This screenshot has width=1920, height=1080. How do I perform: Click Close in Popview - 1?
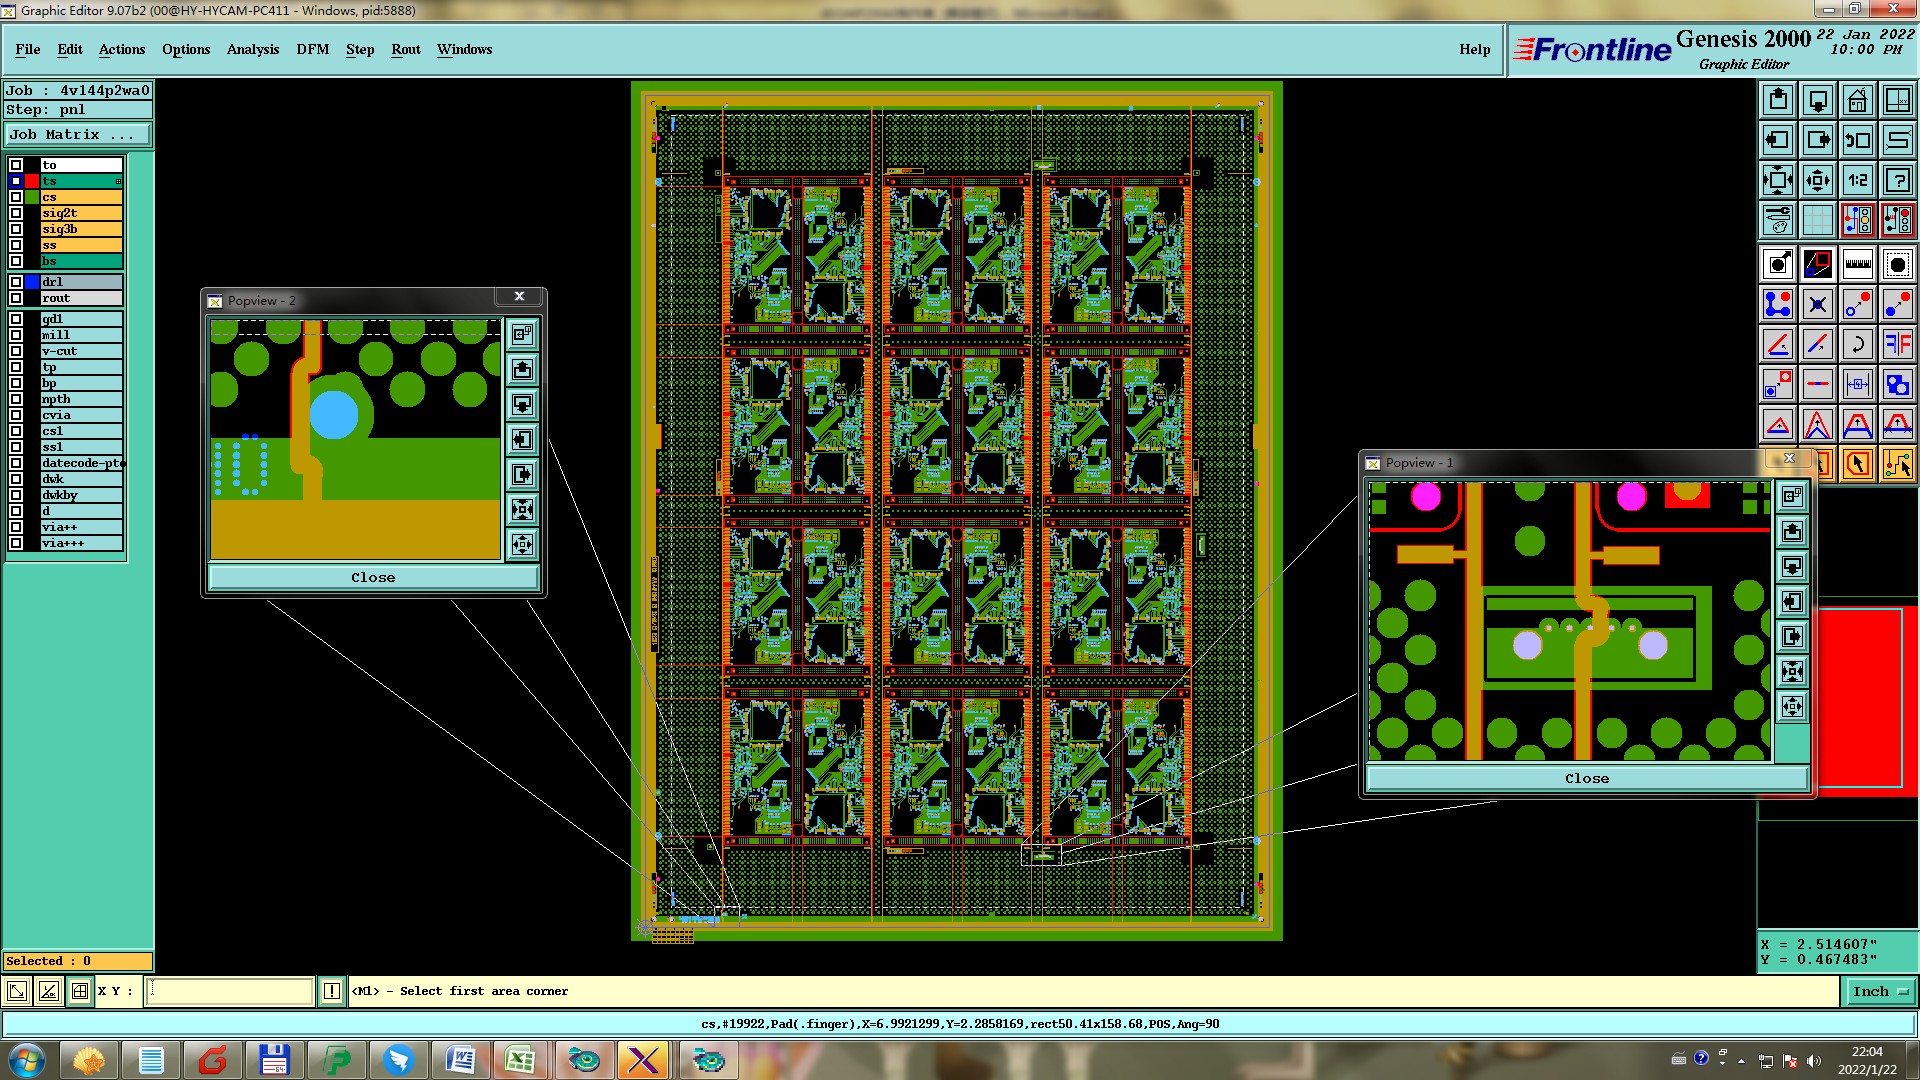click(1586, 778)
